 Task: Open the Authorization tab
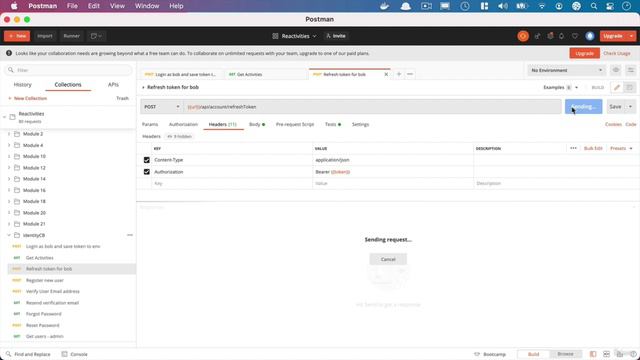tap(183, 124)
